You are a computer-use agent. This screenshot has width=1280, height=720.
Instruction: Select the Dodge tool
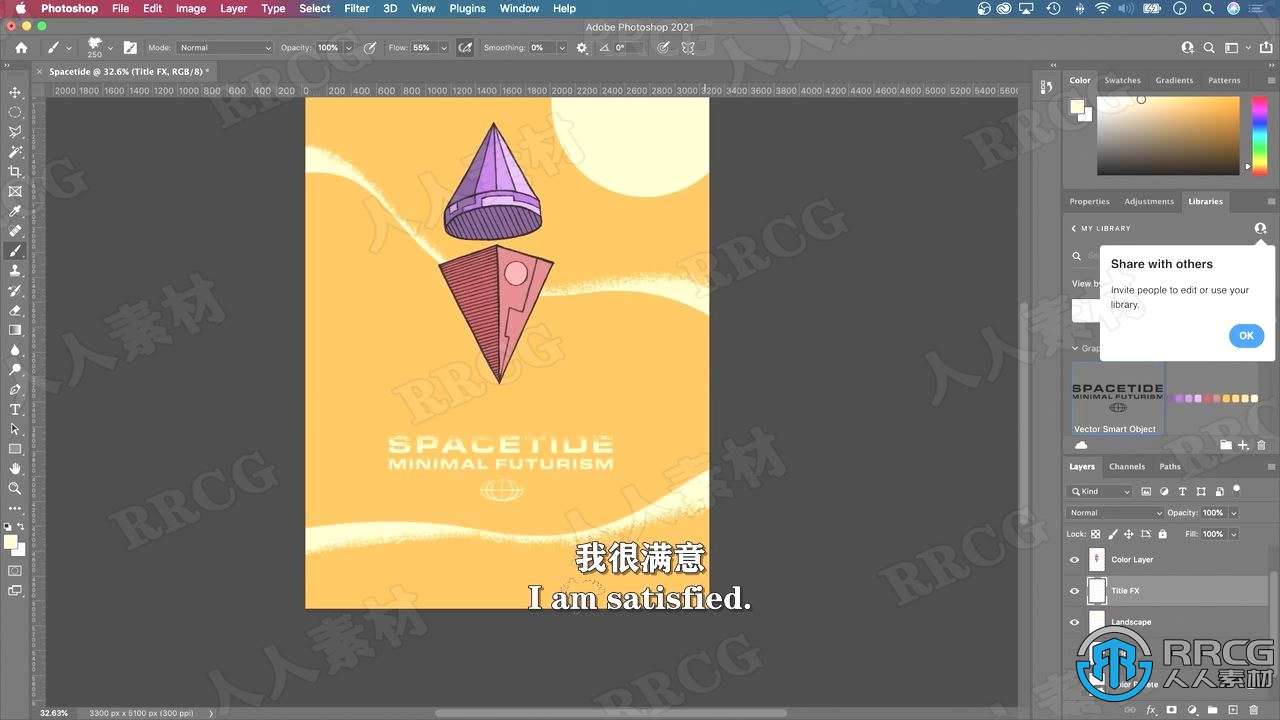coord(15,370)
